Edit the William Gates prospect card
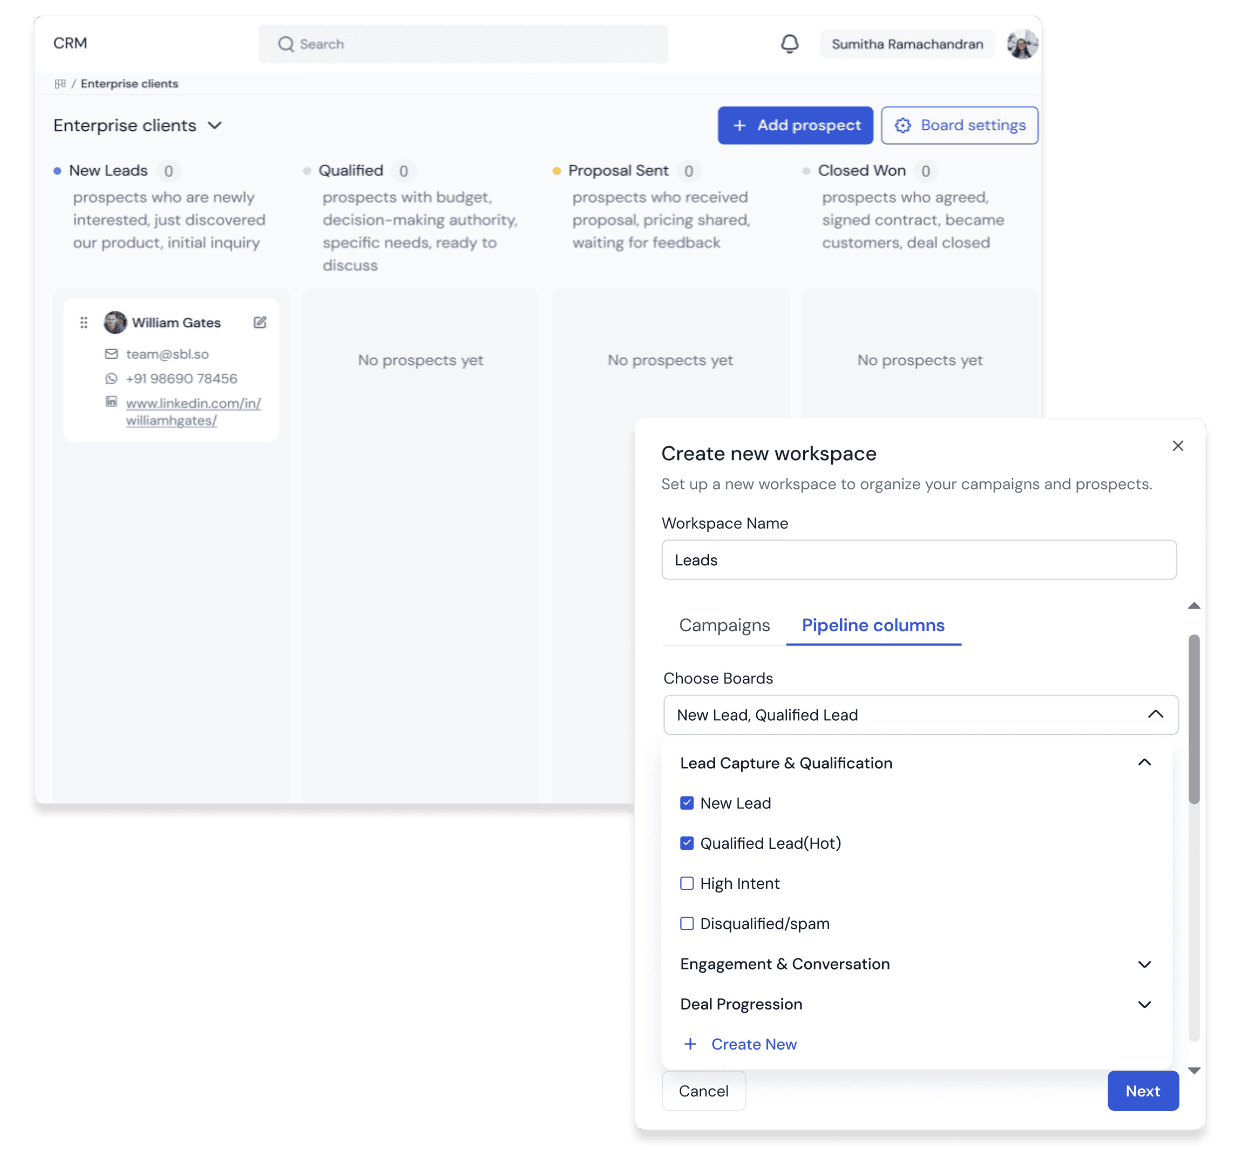1250x1150 pixels. (259, 322)
